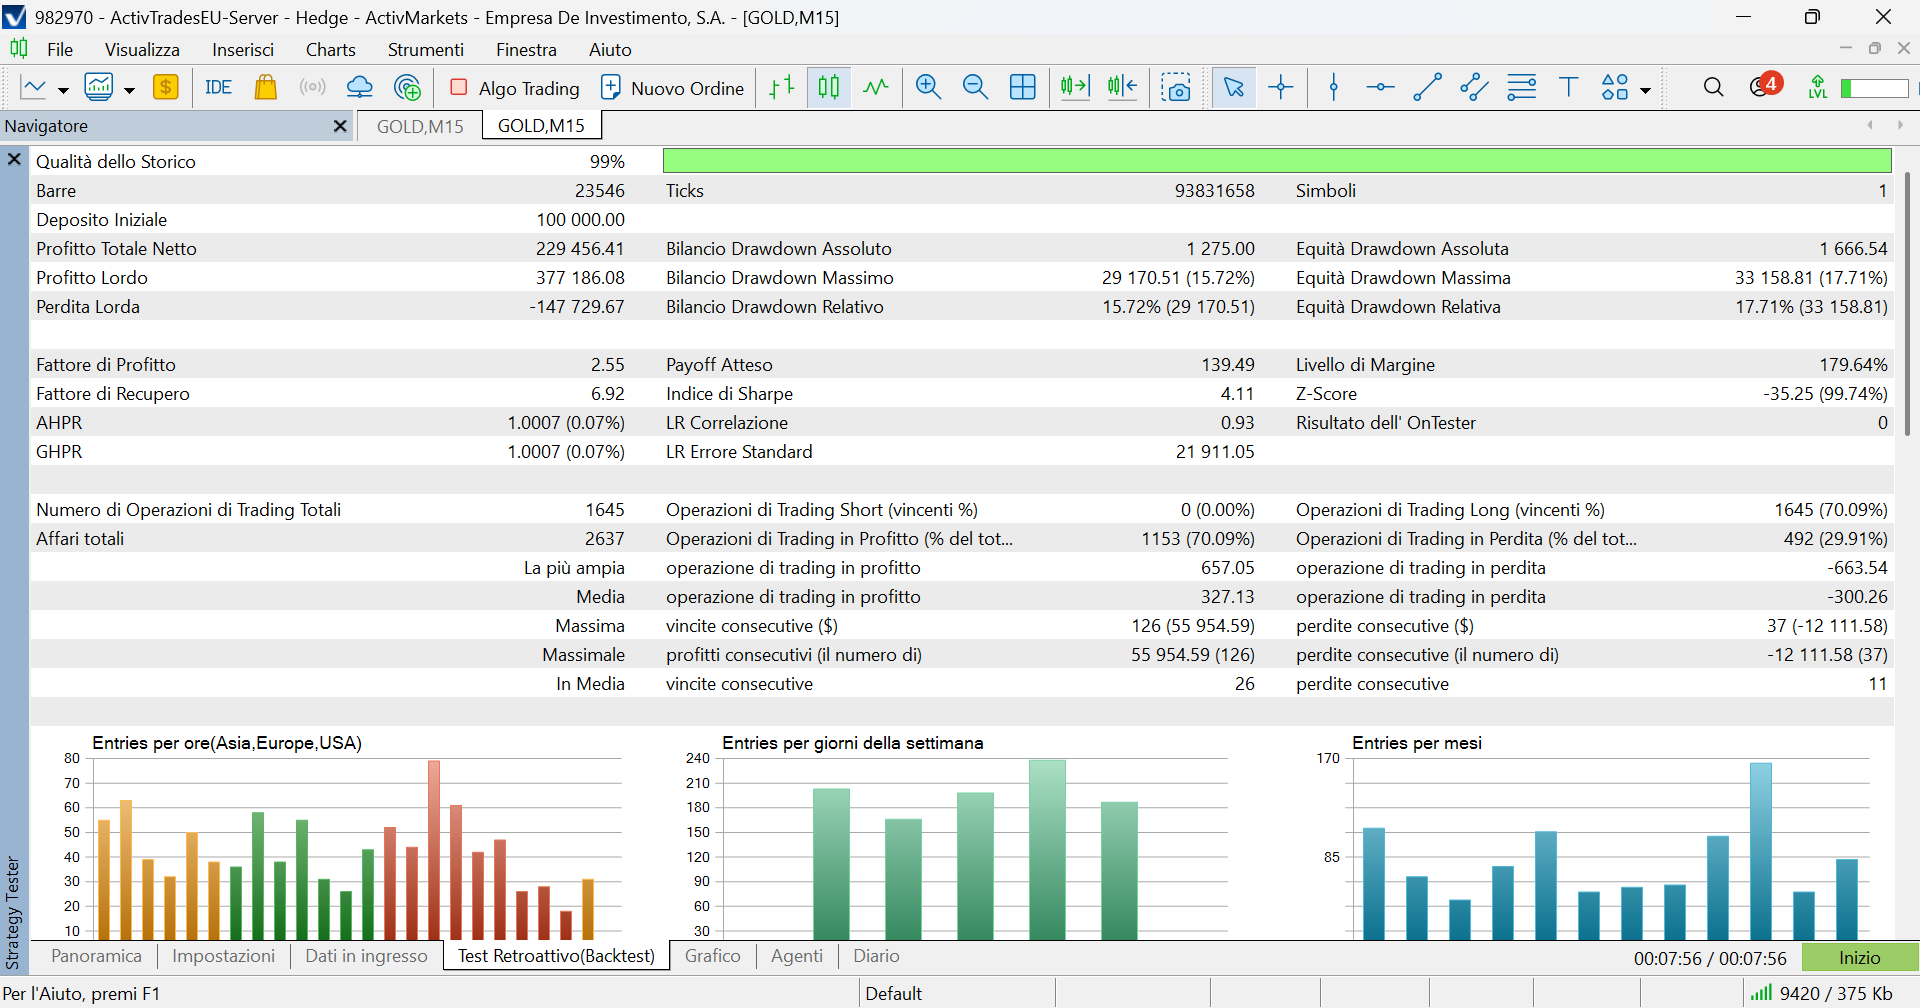Viewport: 1920px width, 1008px height.
Task: Zoom in on the chart
Action: pyautogui.click(x=928, y=88)
